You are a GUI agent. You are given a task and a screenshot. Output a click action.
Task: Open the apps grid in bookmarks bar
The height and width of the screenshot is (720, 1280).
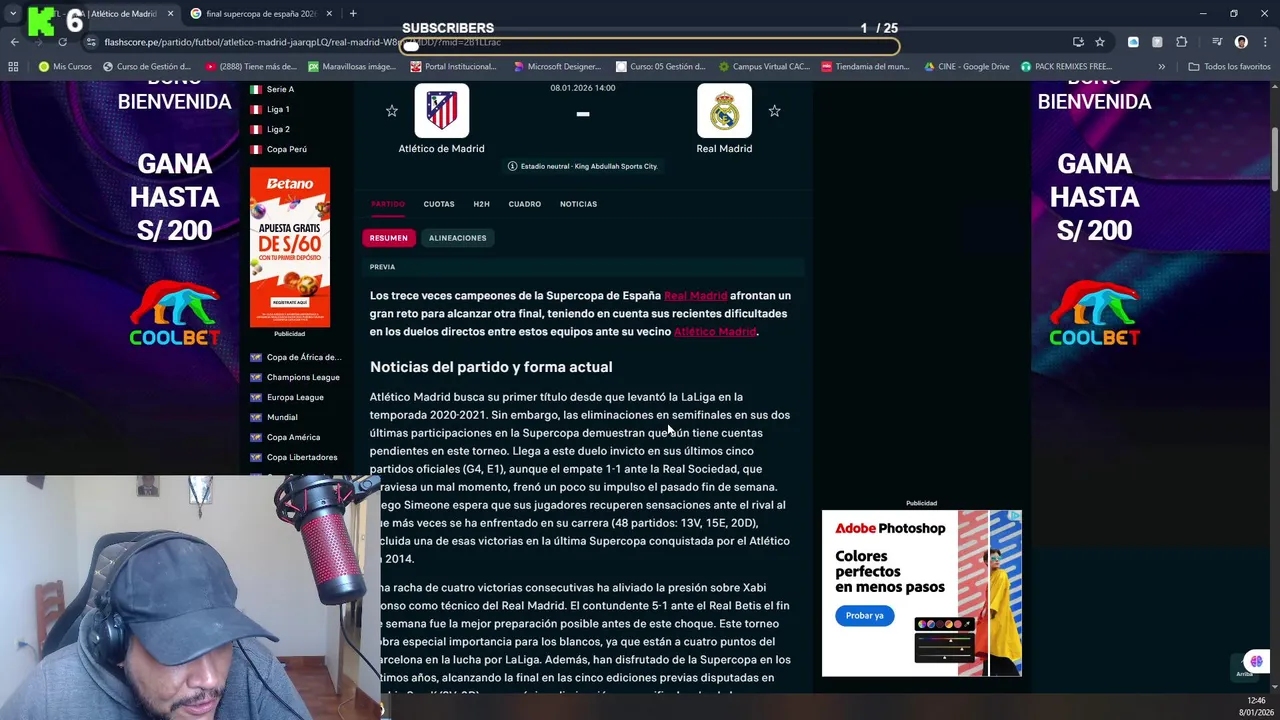(x=13, y=67)
